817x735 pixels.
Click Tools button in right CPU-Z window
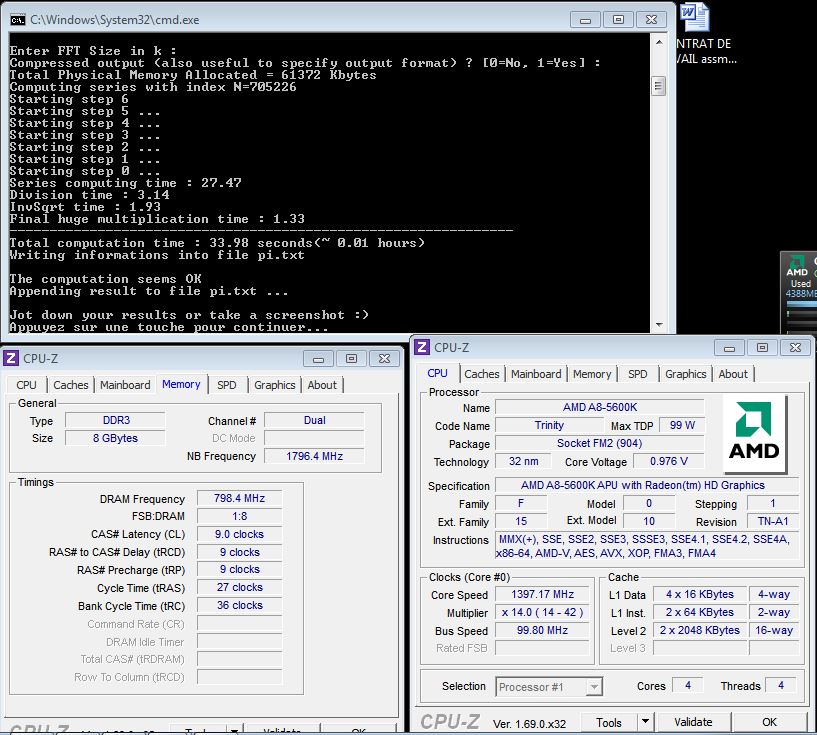(609, 722)
